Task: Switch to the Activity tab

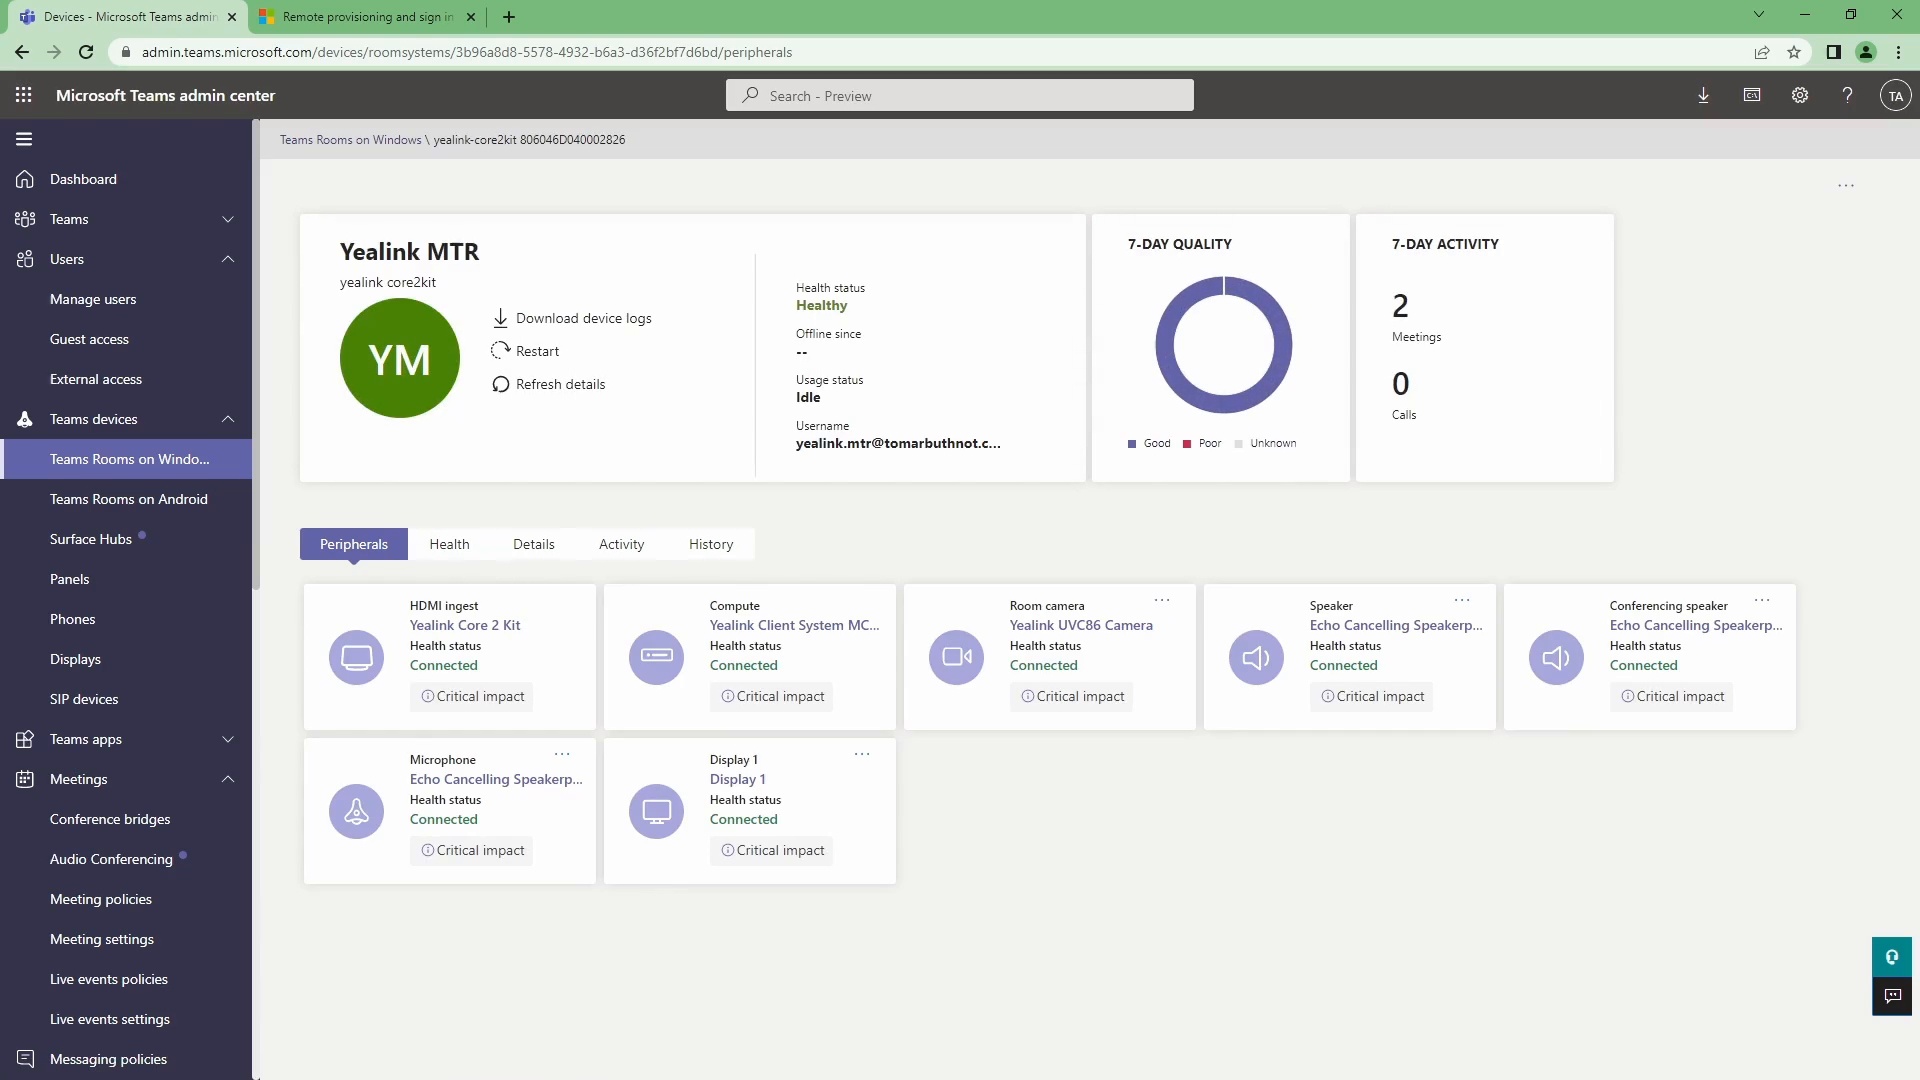Action: pos(621,543)
